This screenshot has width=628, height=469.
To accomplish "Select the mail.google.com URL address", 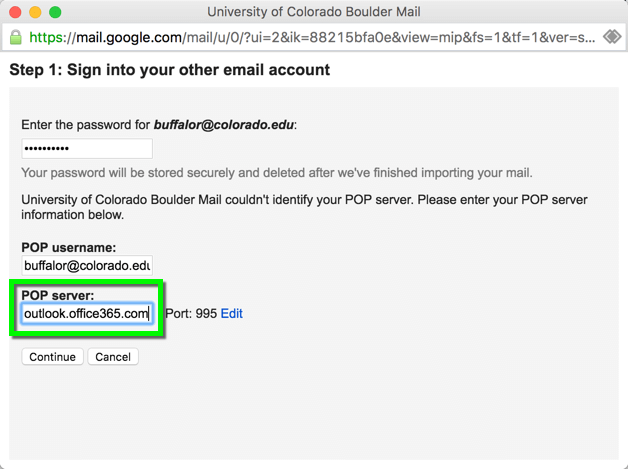I will pyautogui.click(x=312, y=37).
